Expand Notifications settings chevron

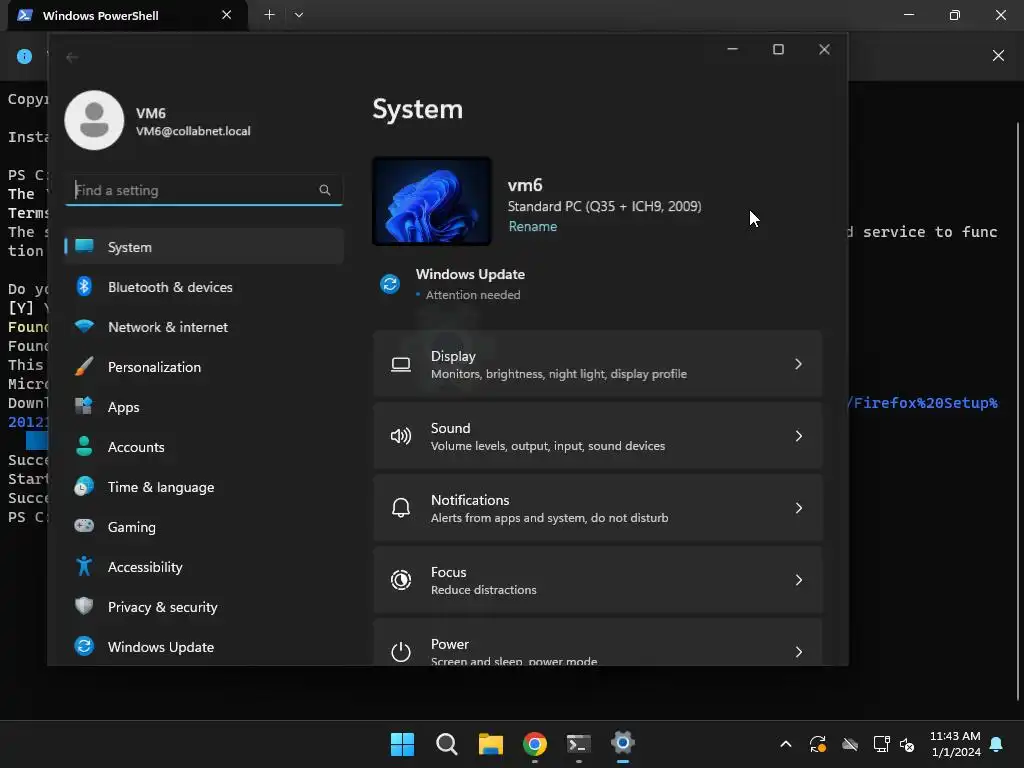pyautogui.click(x=798, y=507)
